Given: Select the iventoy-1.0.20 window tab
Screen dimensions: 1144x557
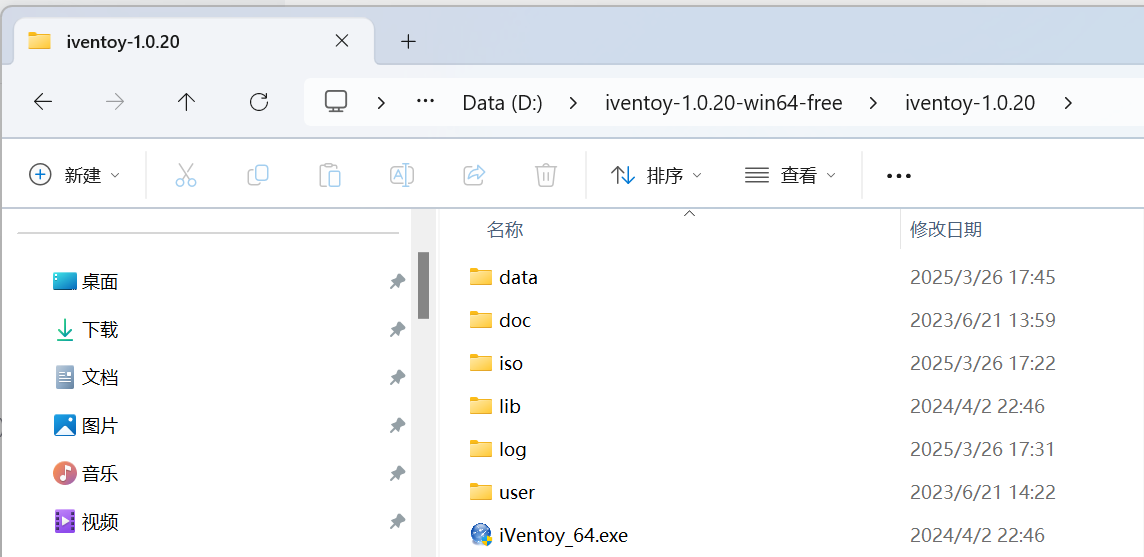Looking at the screenshot, I should (180, 41).
